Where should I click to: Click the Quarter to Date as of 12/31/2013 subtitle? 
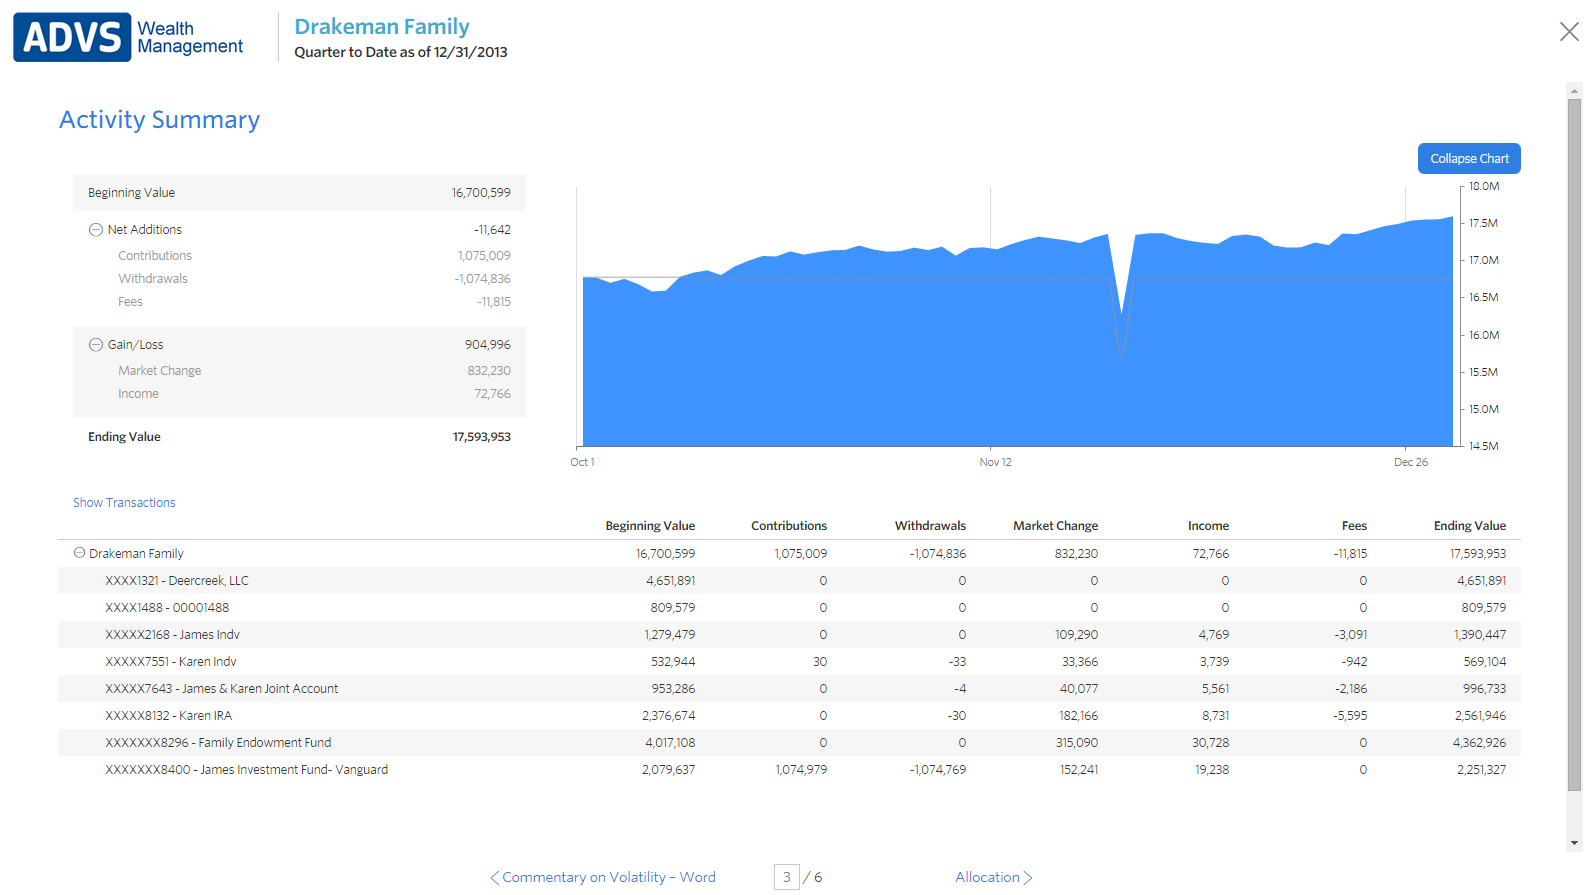(x=401, y=52)
